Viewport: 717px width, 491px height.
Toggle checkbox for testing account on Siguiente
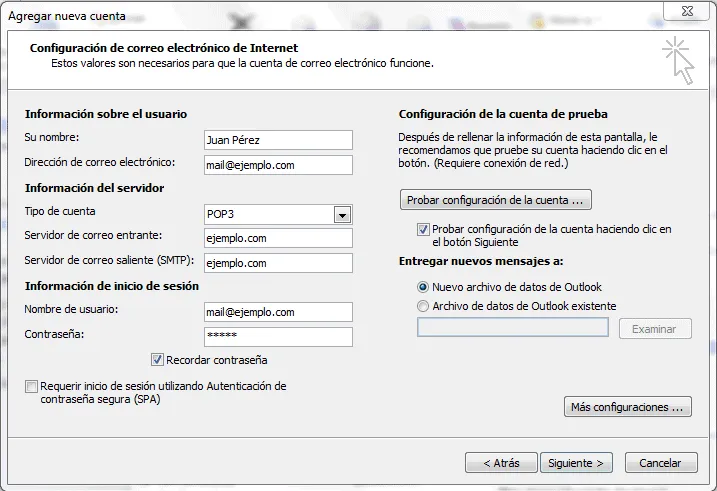click(x=423, y=230)
